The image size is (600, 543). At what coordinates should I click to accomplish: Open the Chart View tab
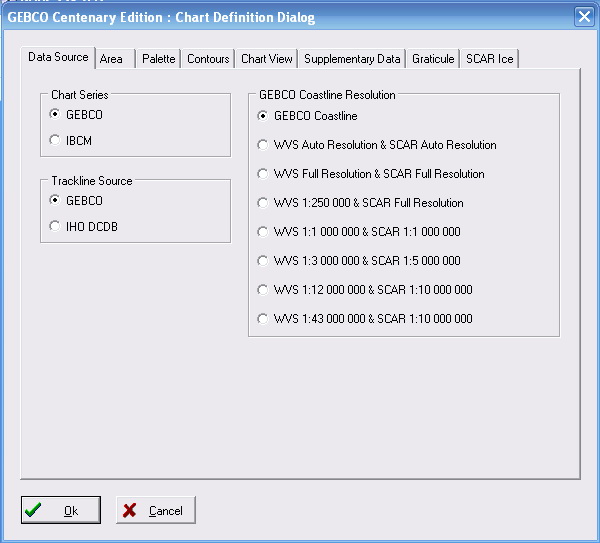coord(267,59)
